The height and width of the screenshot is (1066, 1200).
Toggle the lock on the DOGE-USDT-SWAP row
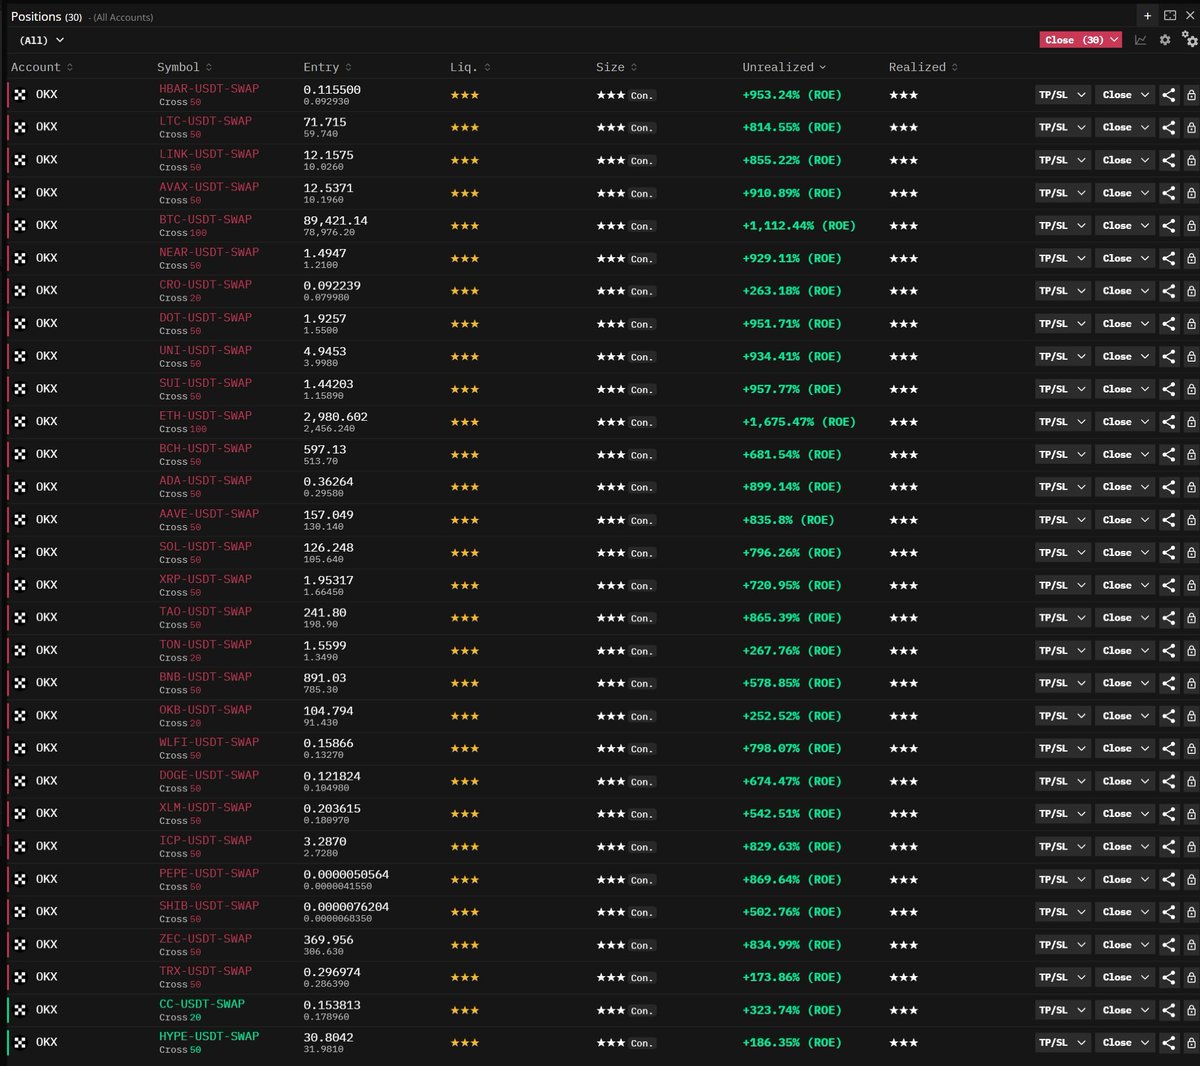click(1191, 781)
